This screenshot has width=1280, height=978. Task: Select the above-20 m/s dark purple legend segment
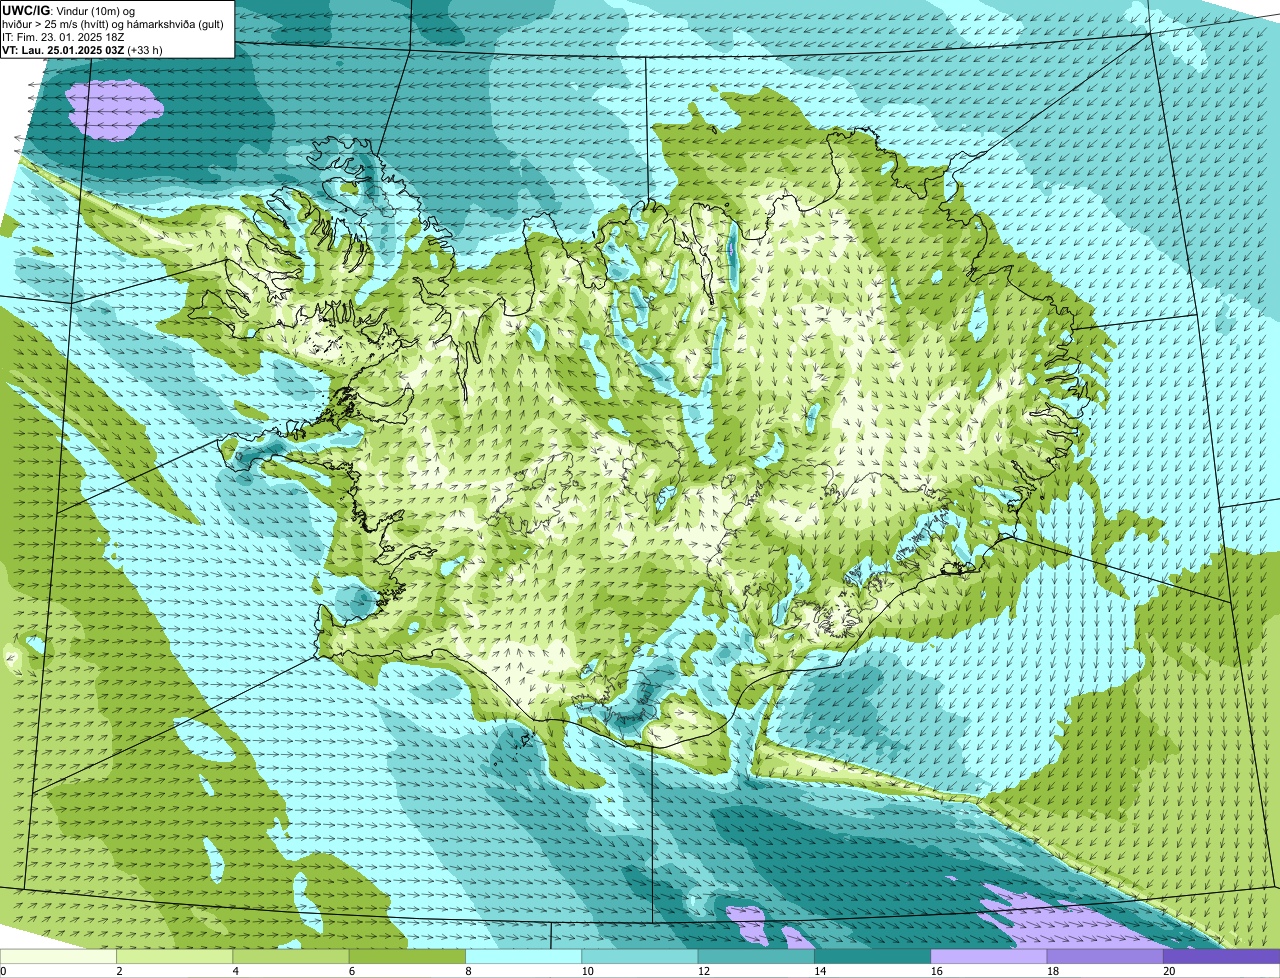pyautogui.click(x=1221, y=956)
